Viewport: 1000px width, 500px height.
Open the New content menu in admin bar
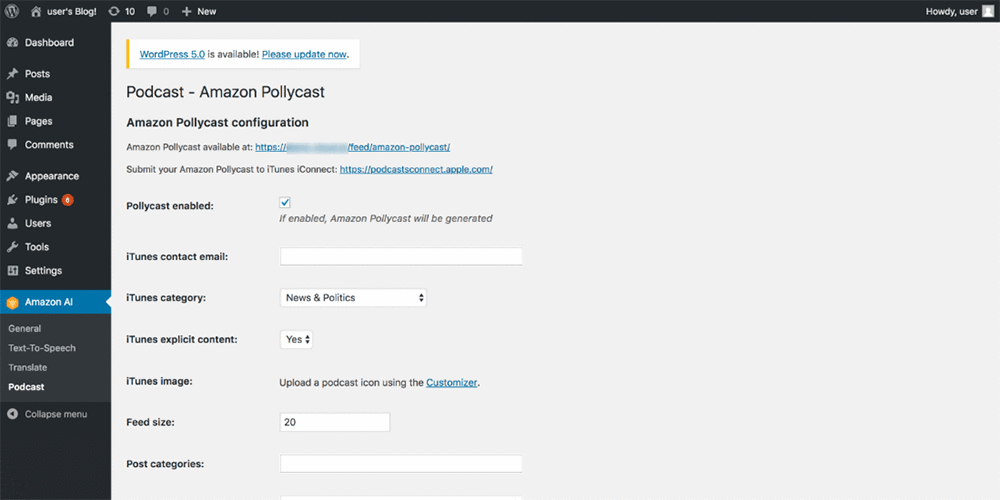click(x=199, y=11)
